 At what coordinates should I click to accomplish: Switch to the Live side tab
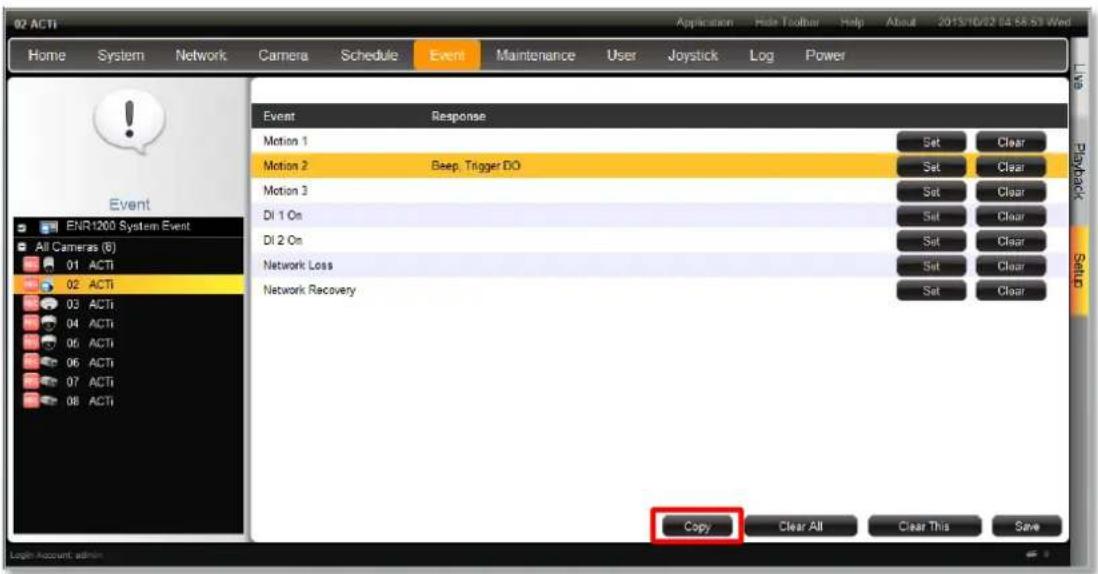pyautogui.click(x=1079, y=76)
